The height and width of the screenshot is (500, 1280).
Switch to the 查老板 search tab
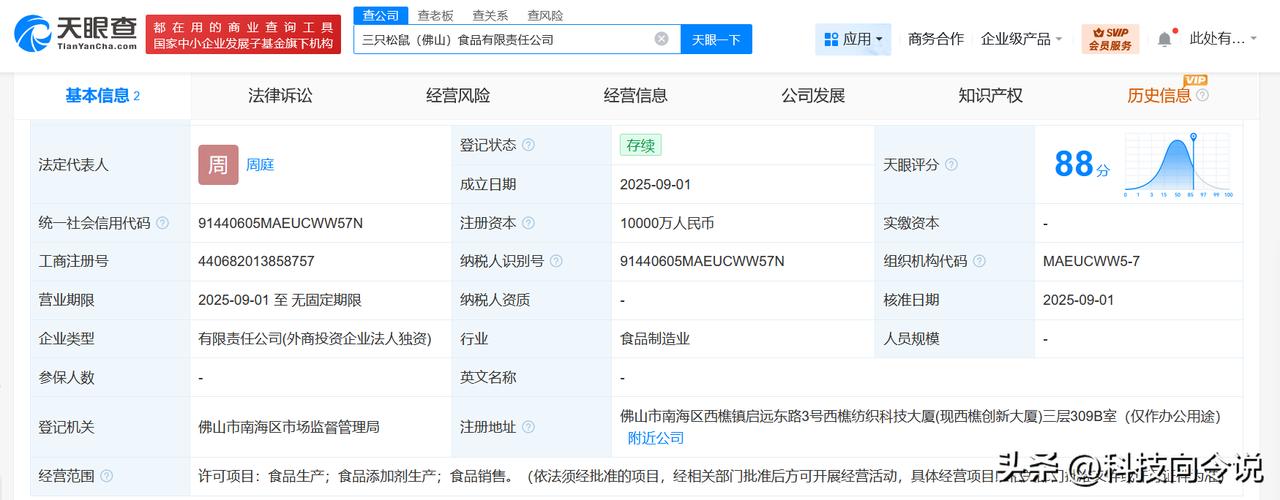point(435,15)
